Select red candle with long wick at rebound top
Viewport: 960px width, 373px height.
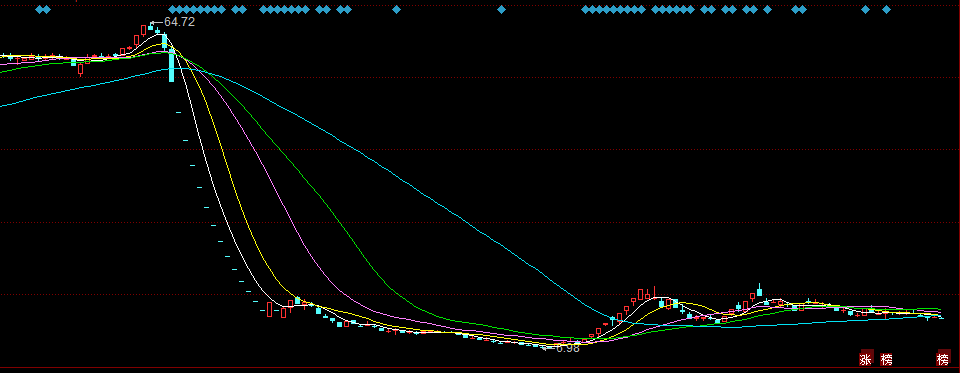tap(654, 293)
